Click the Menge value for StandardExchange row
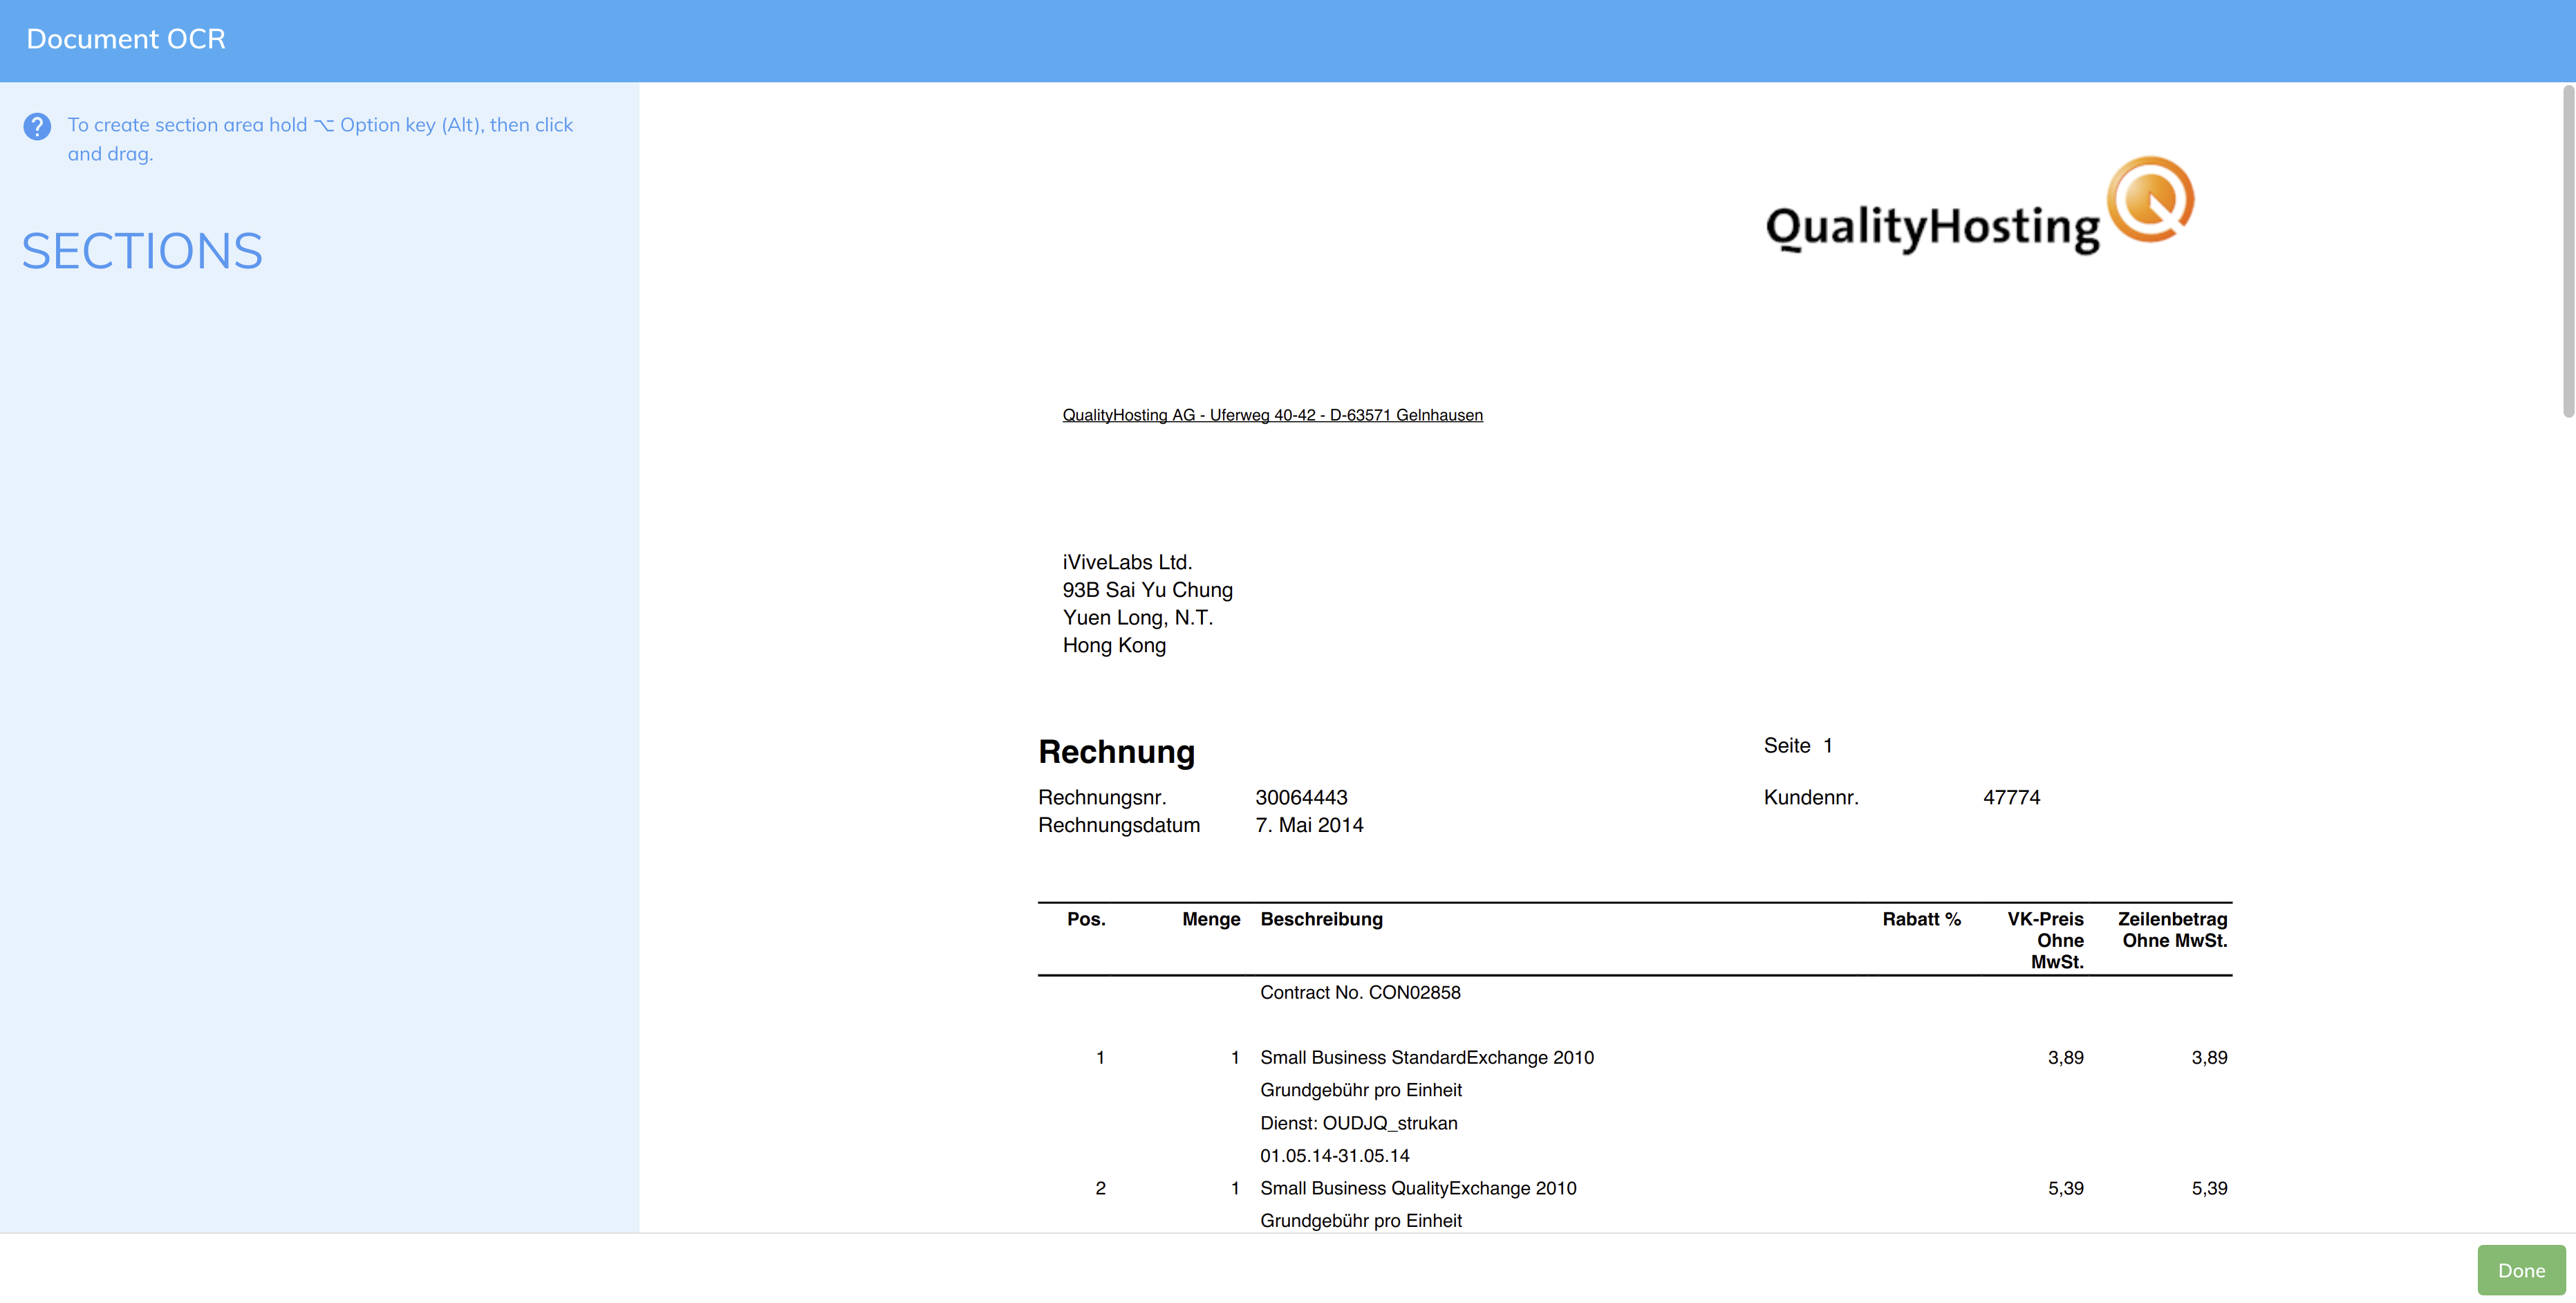Viewport: 2576px width, 1303px height. [x=1235, y=1058]
